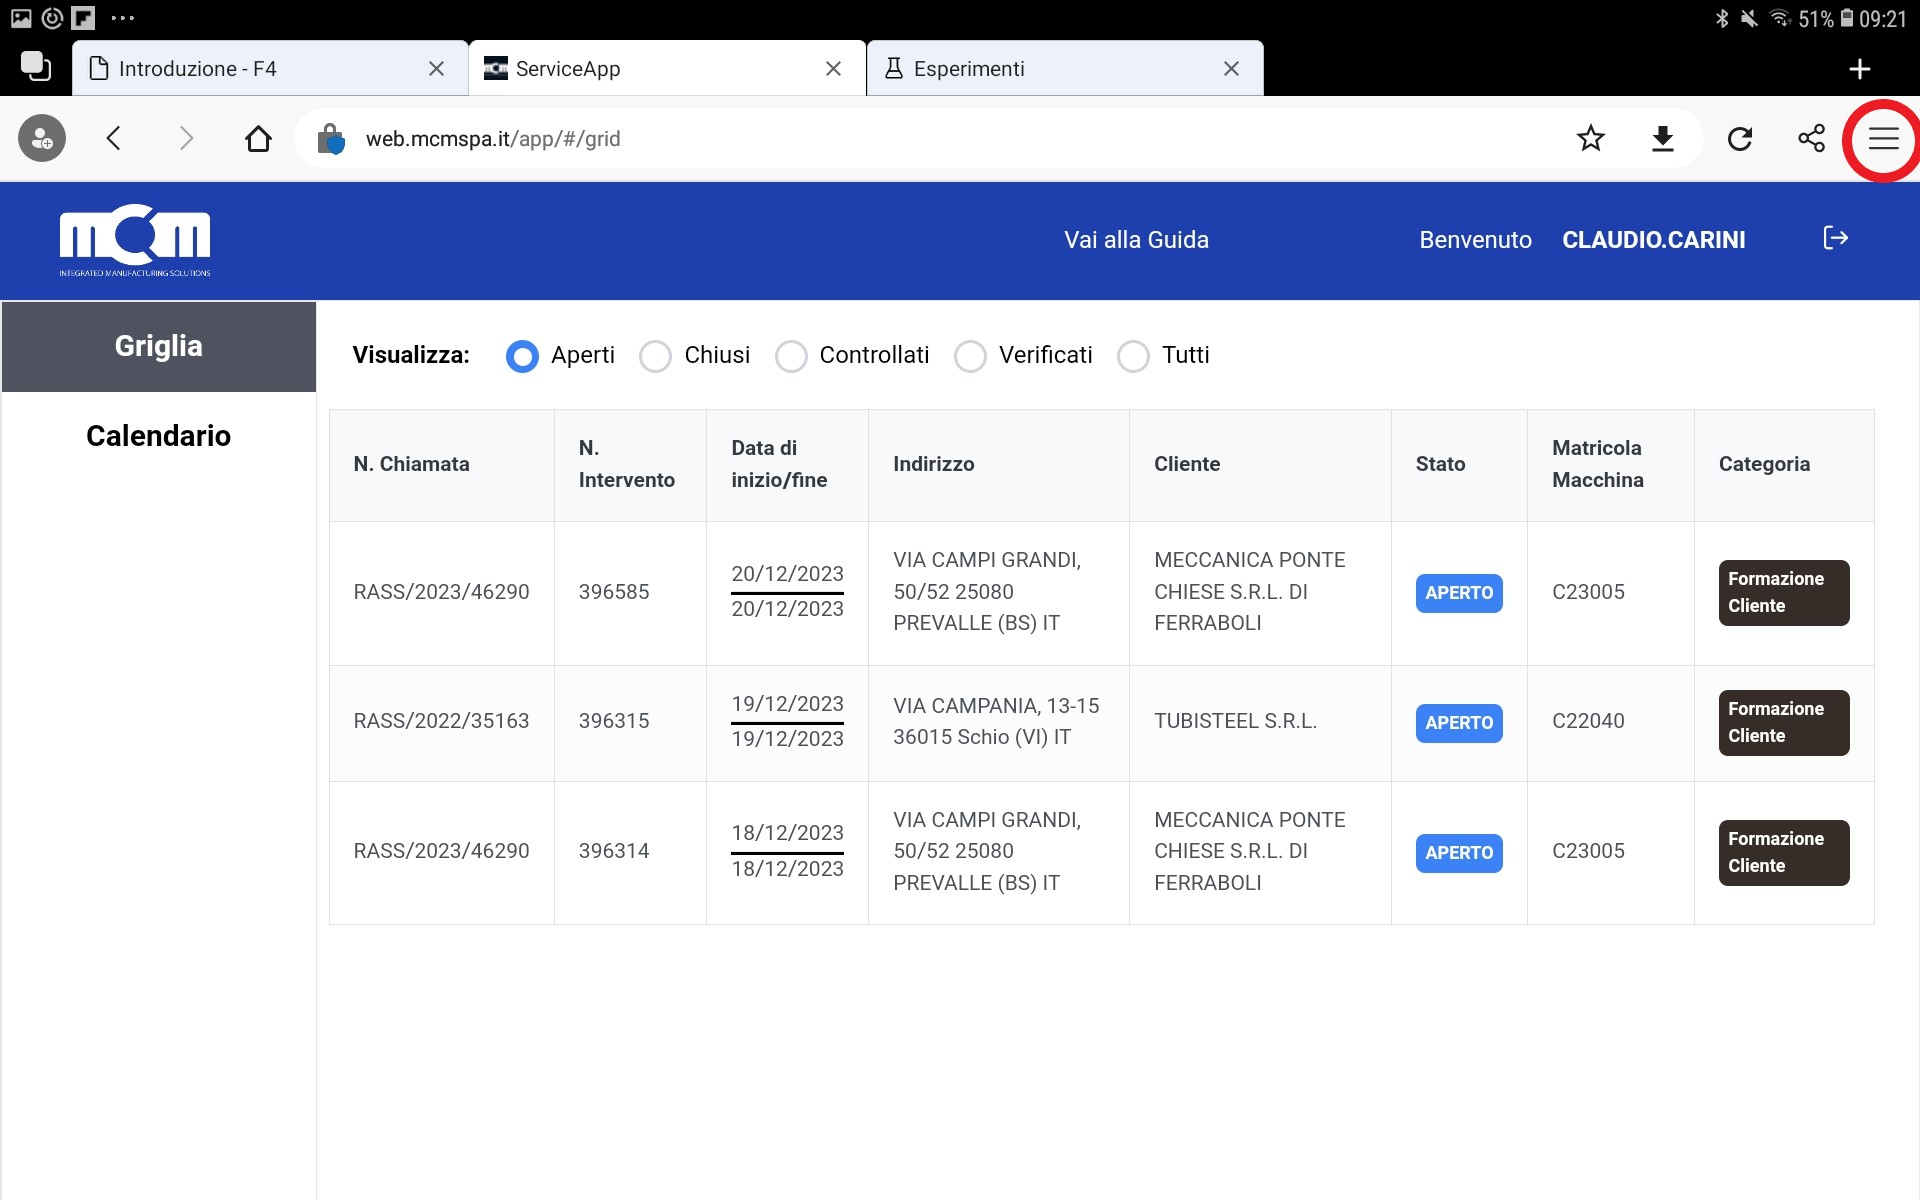This screenshot has height=1200, width=1920.
Task: Close the Introduzione - F4 tab
Action: pyautogui.click(x=436, y=69)
